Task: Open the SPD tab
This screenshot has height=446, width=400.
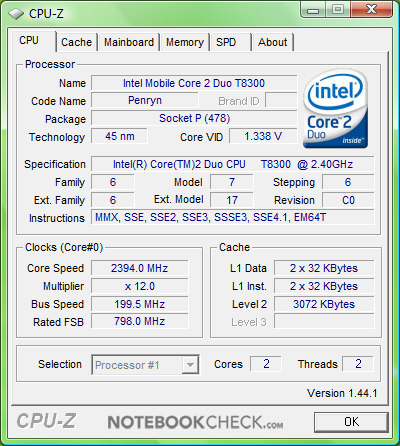Action: [231, 42]
